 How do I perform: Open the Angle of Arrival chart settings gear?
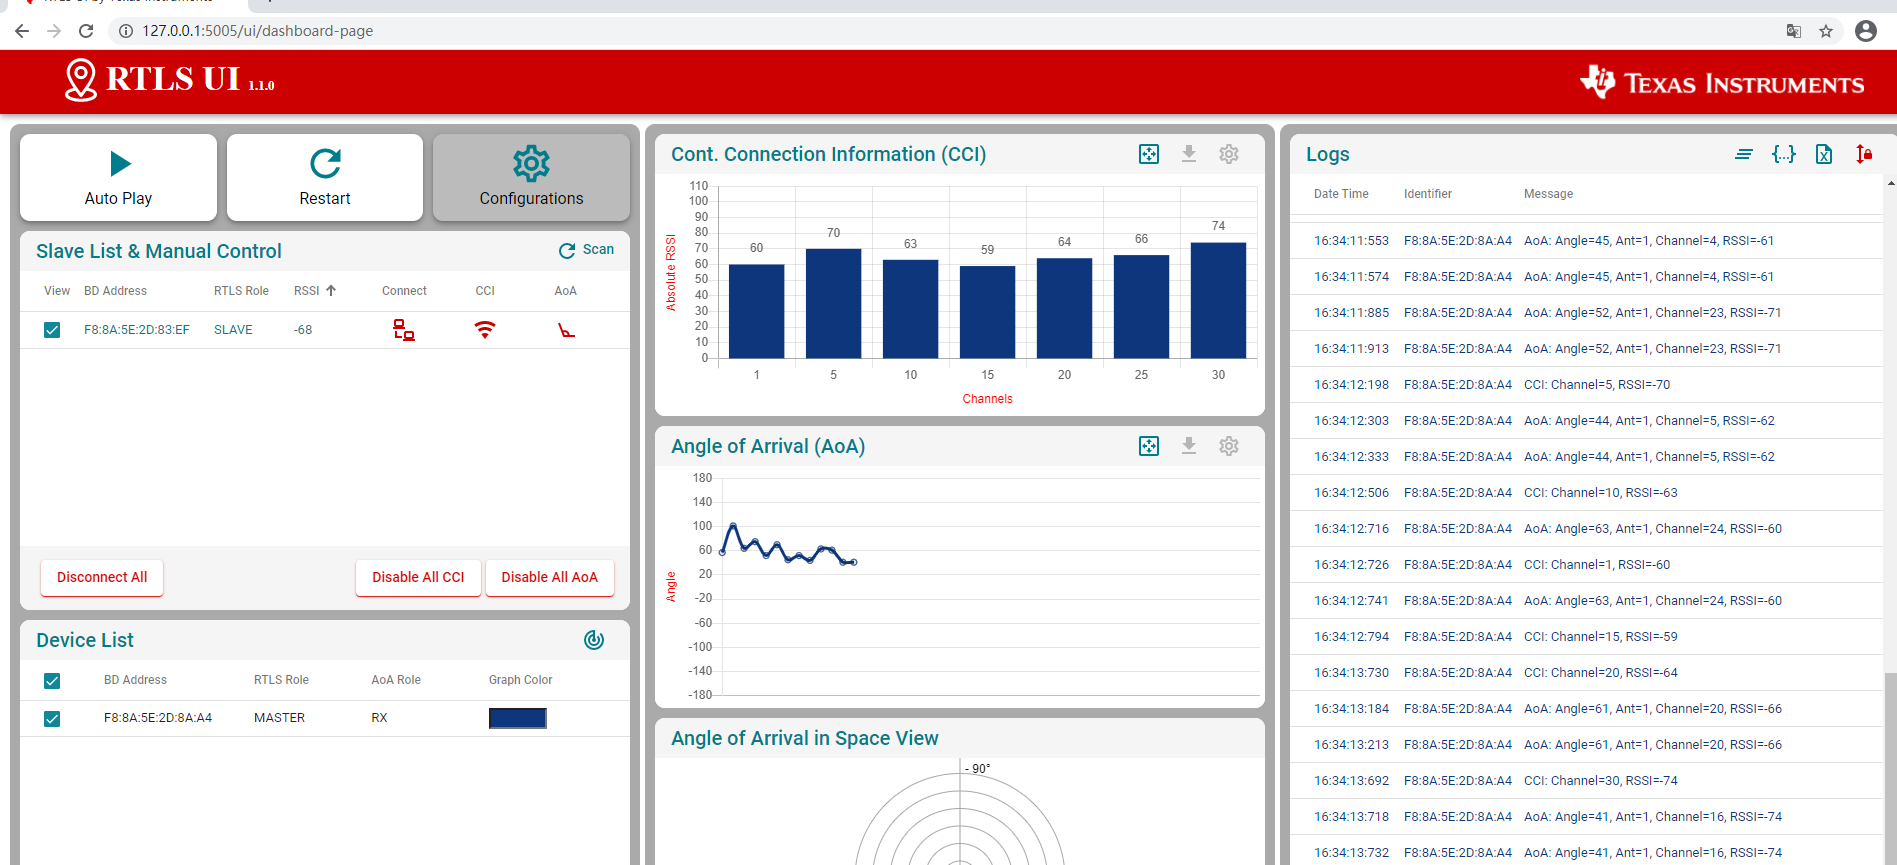coord(1229,446)
